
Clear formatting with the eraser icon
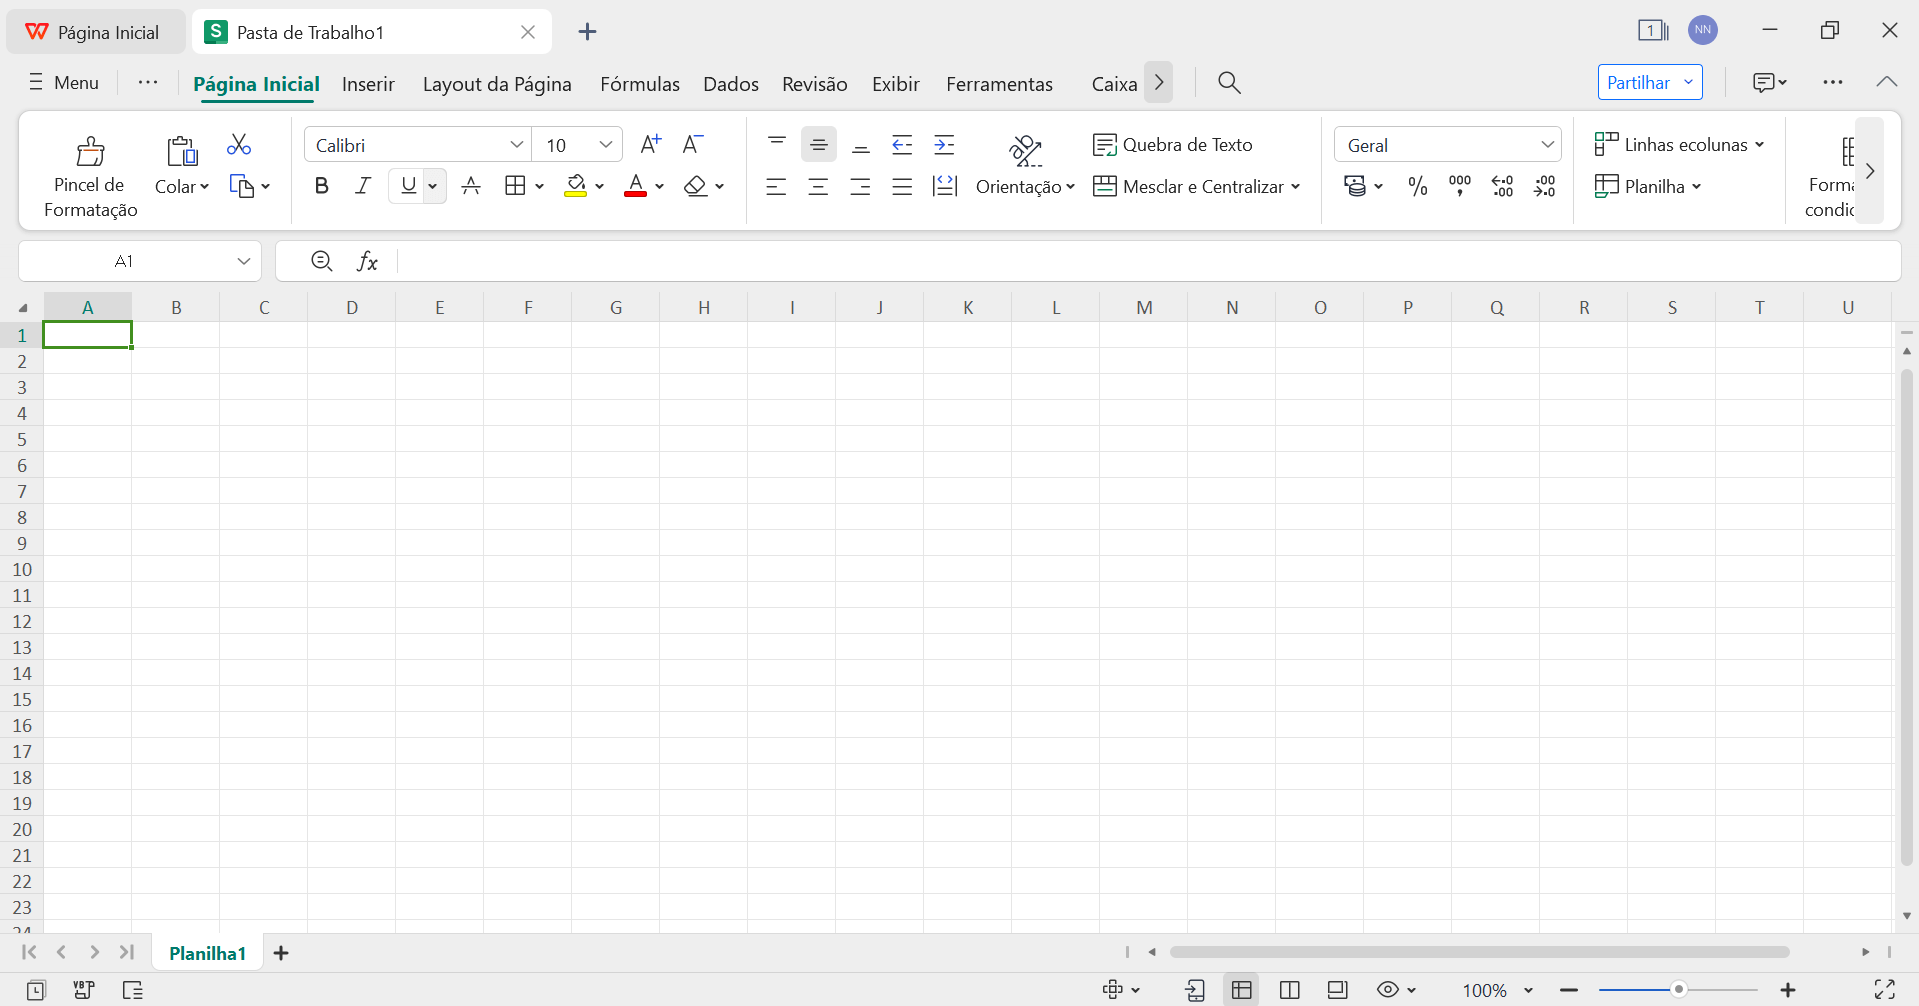(697, 185)
